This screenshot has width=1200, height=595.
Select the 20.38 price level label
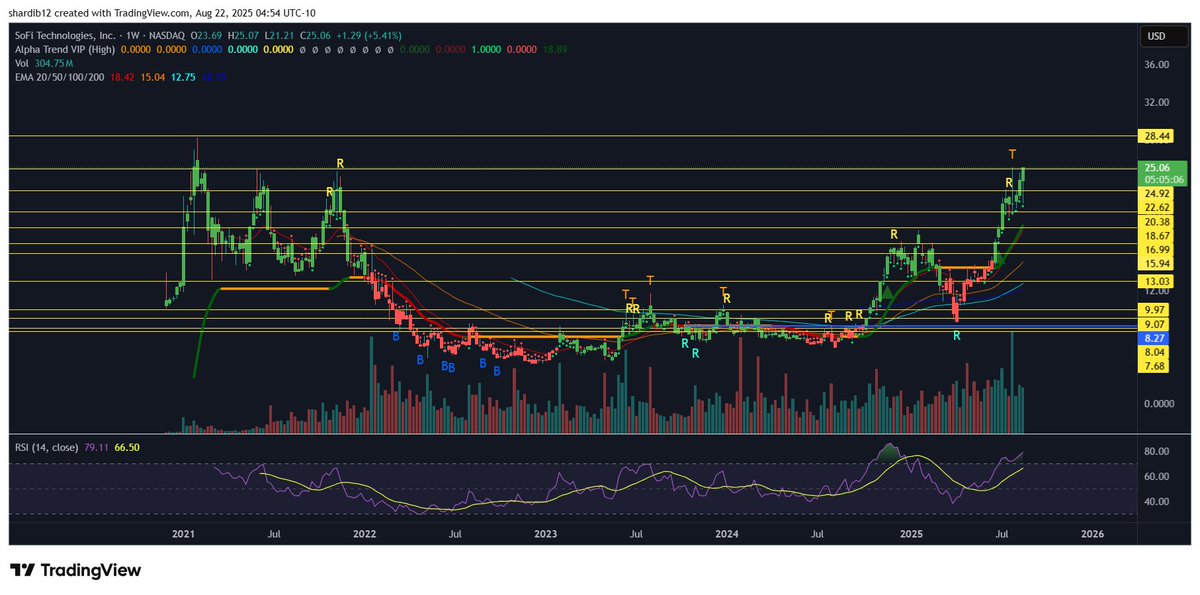click(1157, 221)
